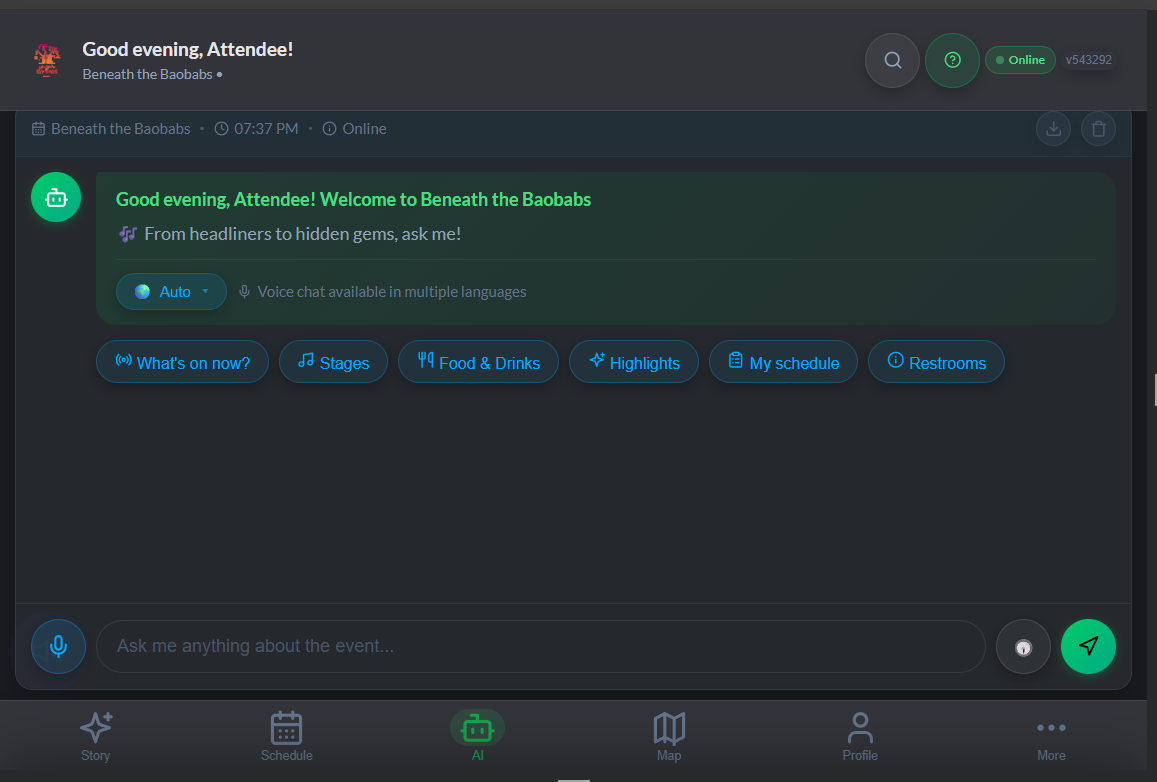This screenshot has height=782, width=1157.
Task: Select the Map tab in bottom navigation
Action: coord(669,736)
